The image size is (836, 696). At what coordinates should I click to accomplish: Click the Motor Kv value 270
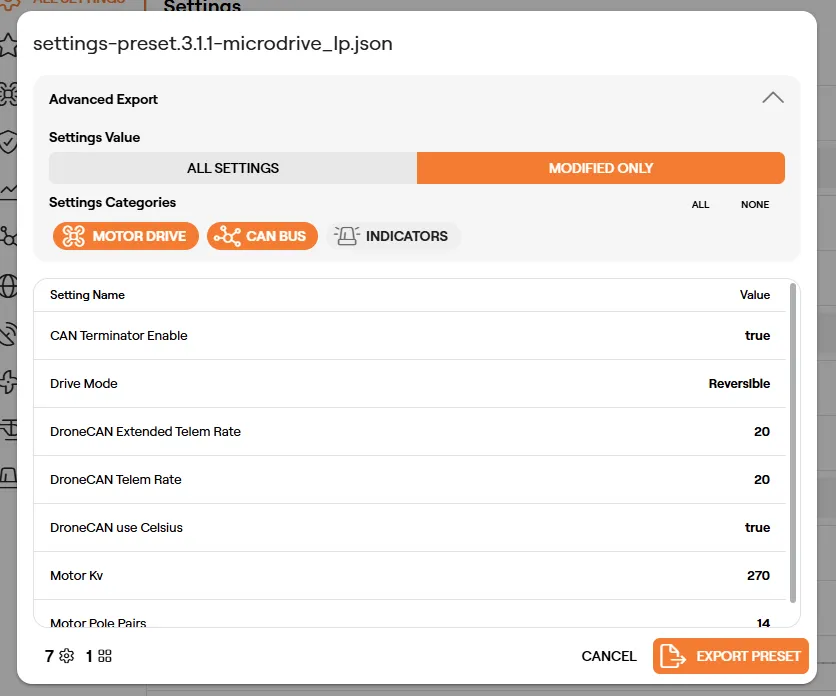pos(758,575)
